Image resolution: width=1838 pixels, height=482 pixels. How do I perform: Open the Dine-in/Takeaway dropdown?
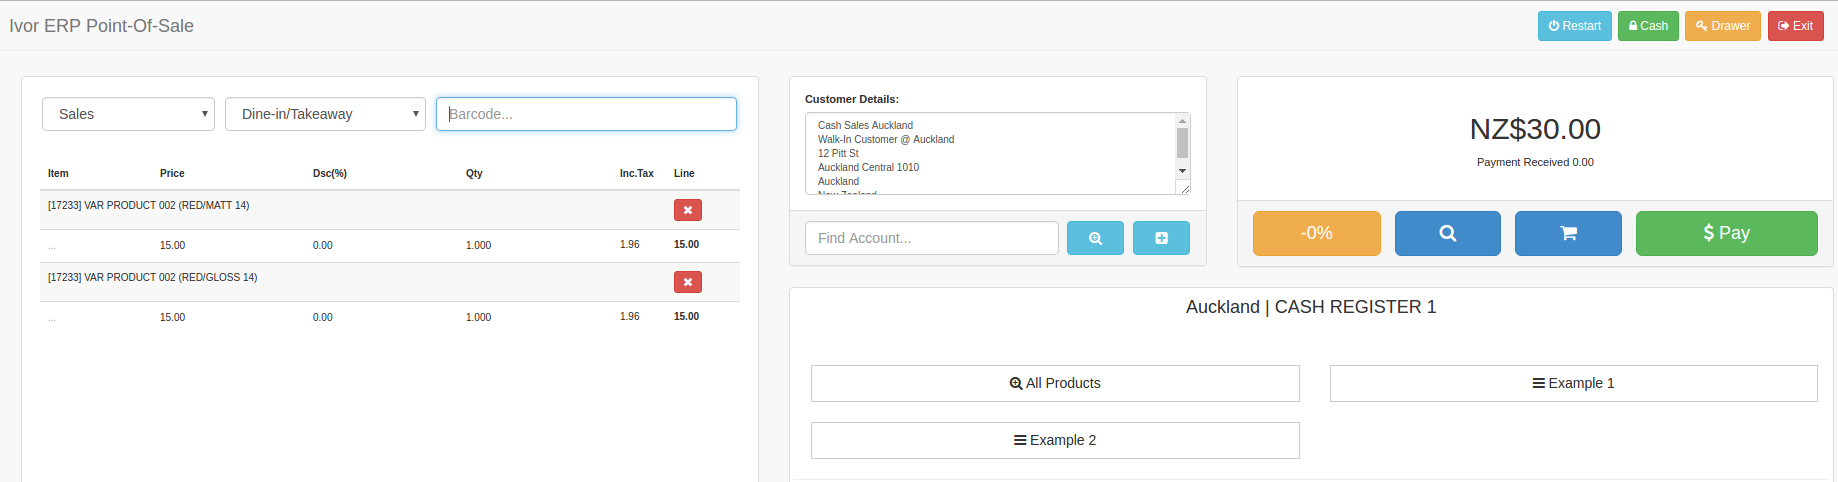coord(325,114)
